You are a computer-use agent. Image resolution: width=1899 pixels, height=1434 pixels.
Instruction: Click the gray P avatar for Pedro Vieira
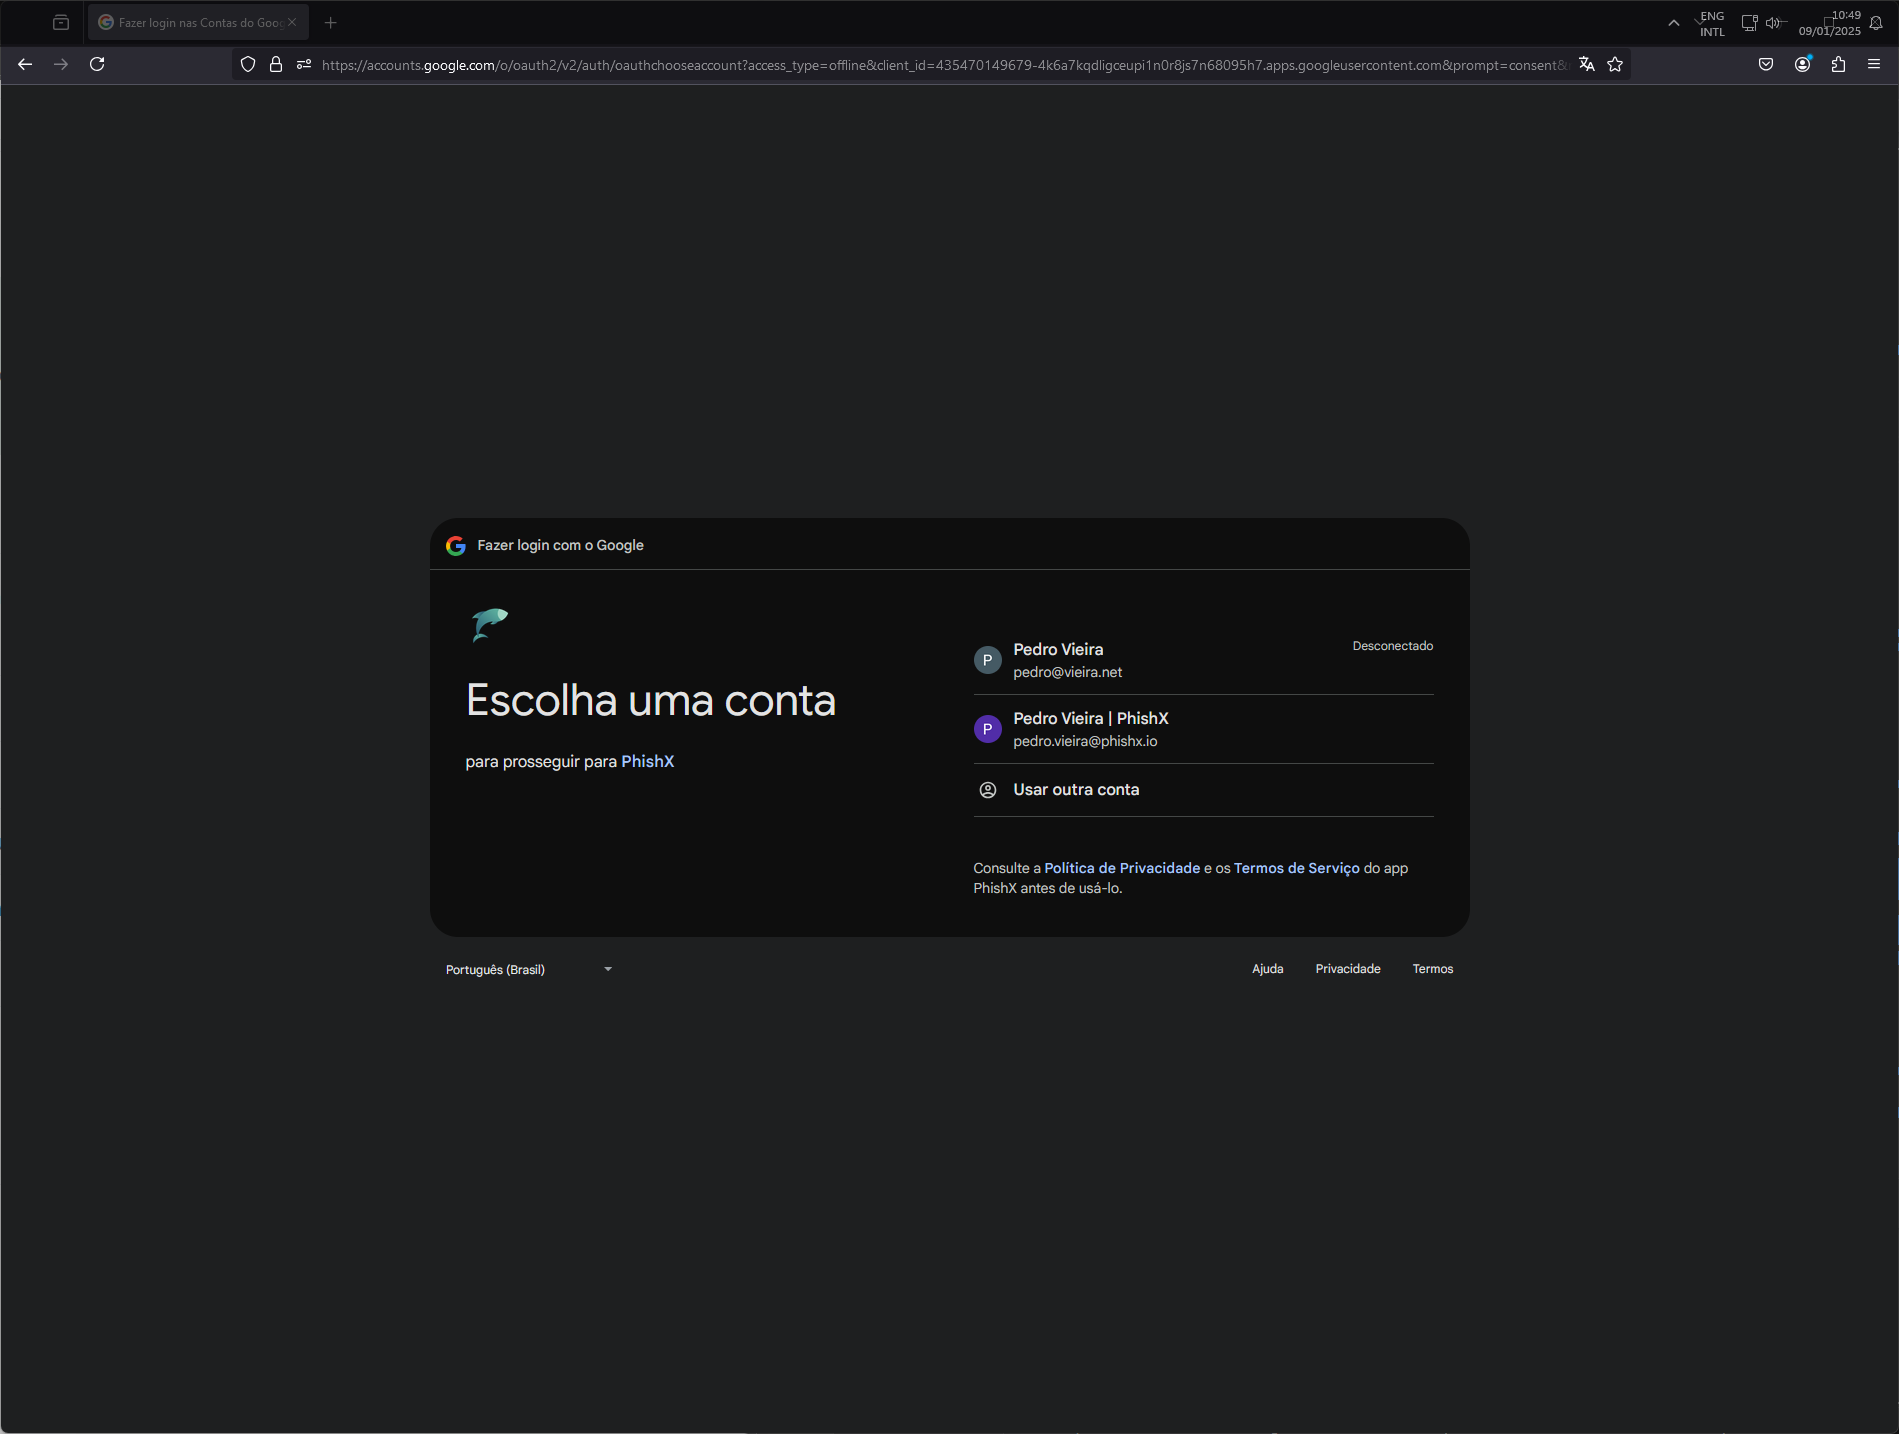click(x=987, y=660)
